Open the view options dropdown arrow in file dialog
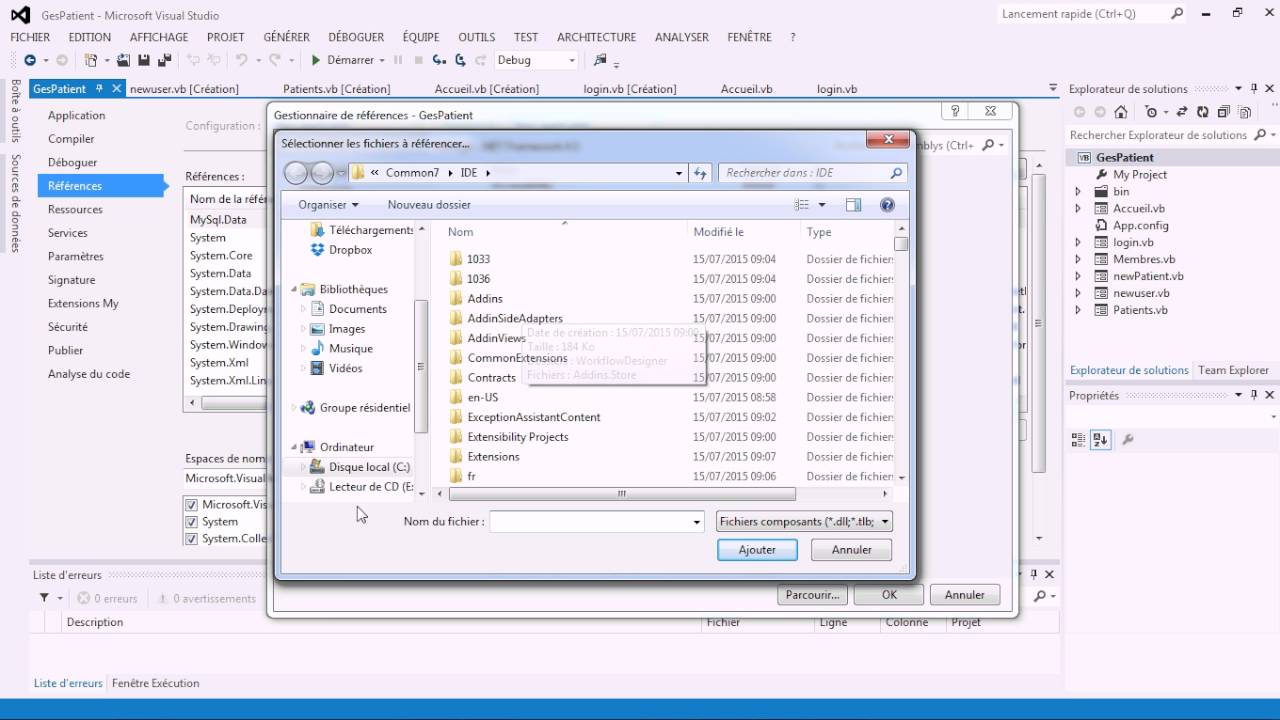This screenshot has height=720, width=1280. [822, 205]
